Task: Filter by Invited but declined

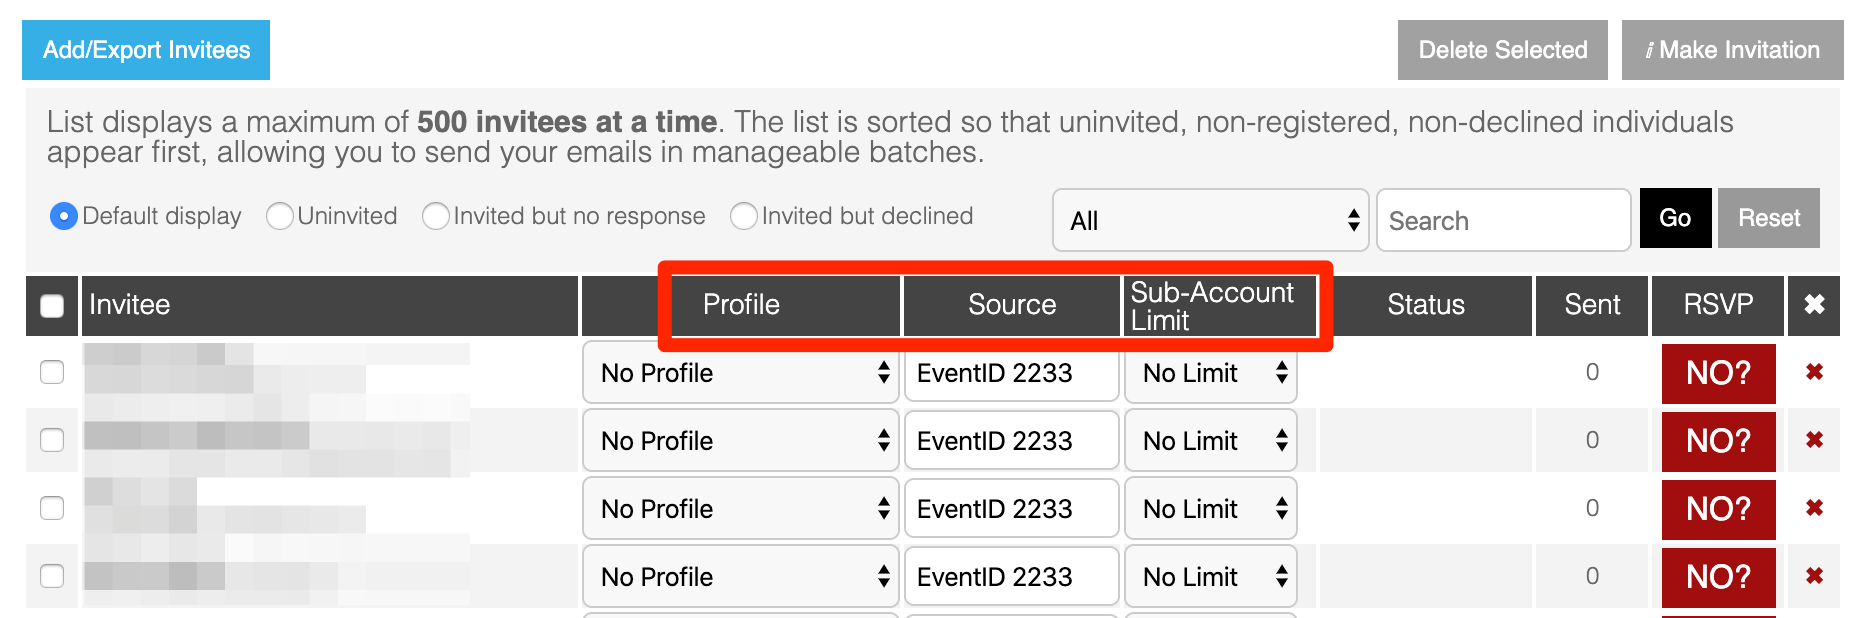Action: pos(743,216)
